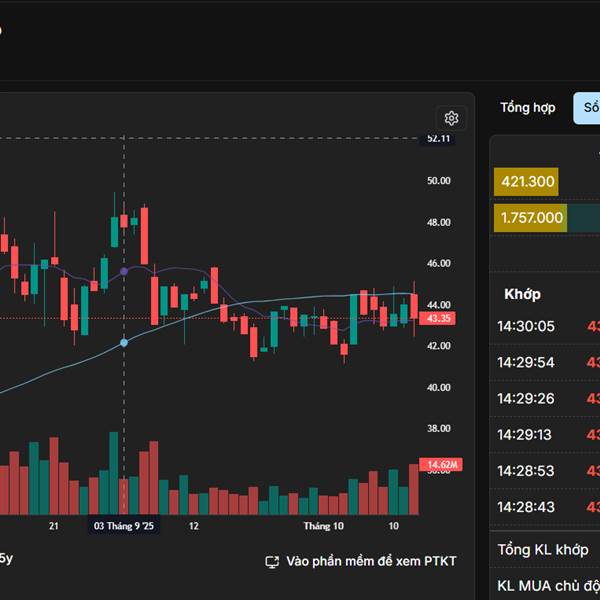600x600 pixels.
Task: Click the 52.11 crosshair price label
Action: [438, 139]
